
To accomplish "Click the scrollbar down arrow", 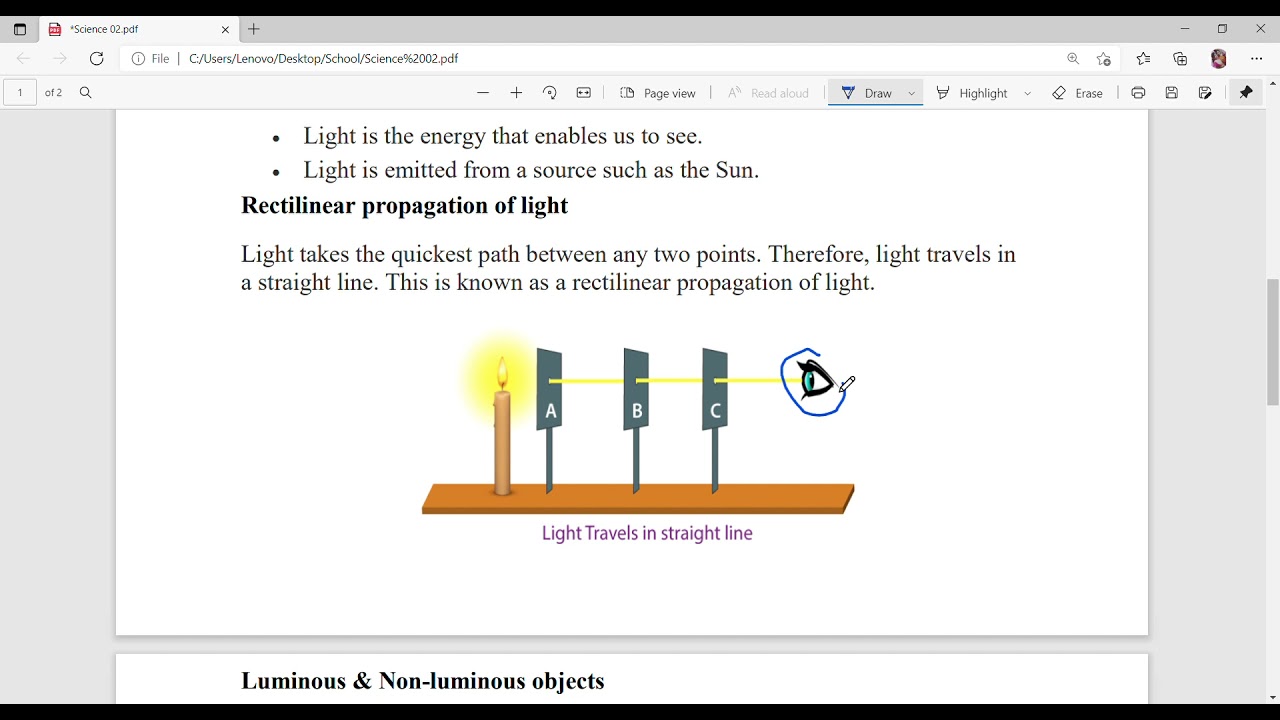I will (1272, 698).
